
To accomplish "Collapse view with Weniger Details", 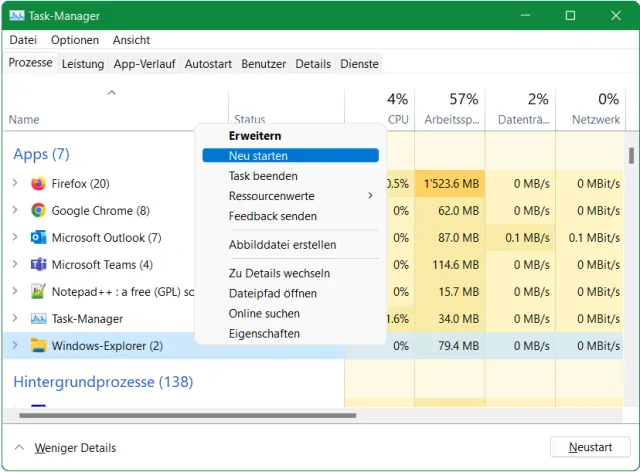I will click(66, 448).
